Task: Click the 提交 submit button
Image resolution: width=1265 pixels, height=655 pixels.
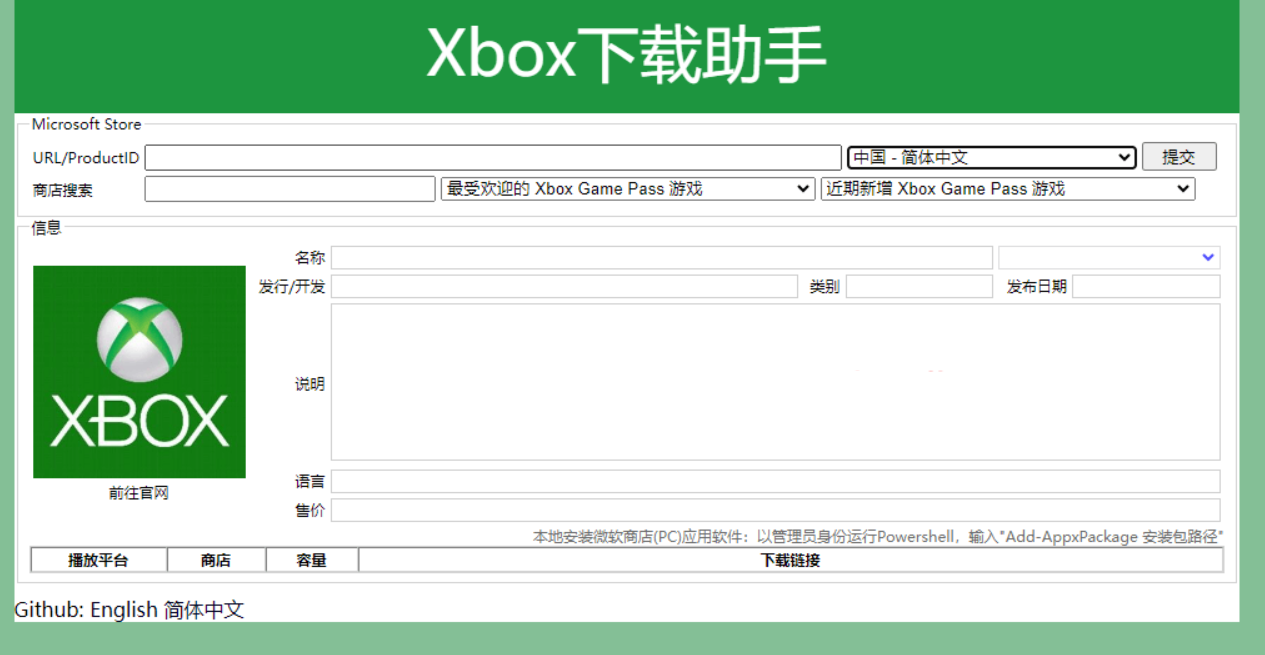Action: pos(1179,157)
